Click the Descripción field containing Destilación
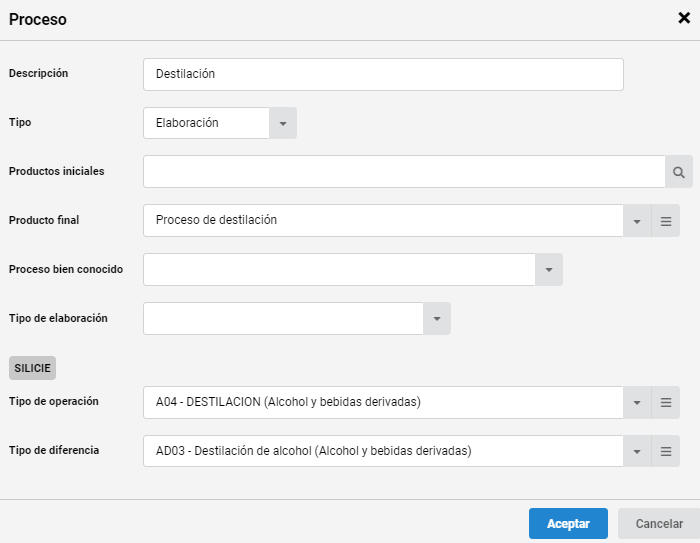 tap(383, 74)
